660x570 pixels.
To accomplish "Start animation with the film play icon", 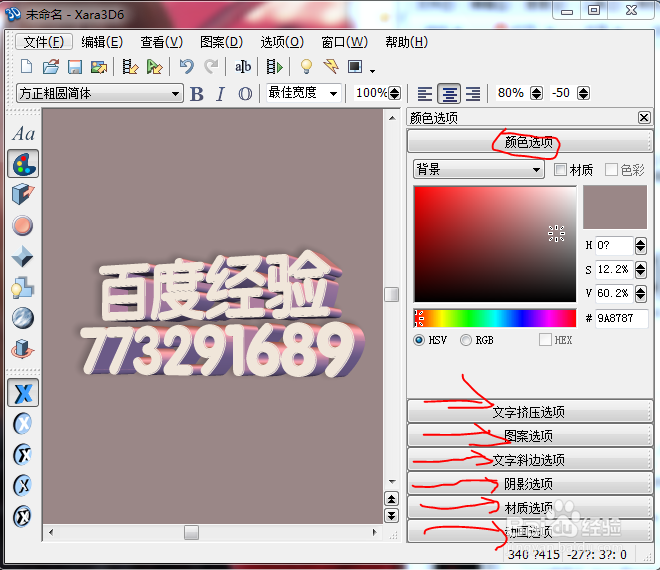I will coord(274,67).
